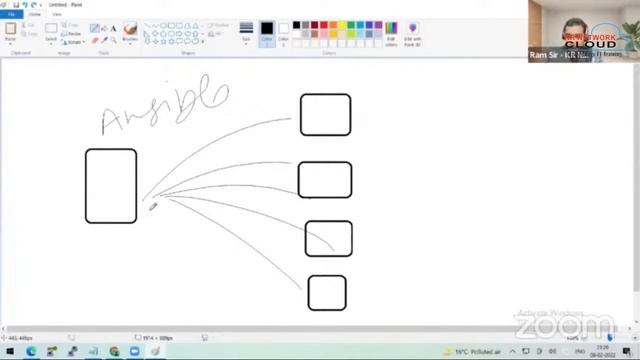
Task: Open the shape Outline dropdown
Action: [218, 25]
